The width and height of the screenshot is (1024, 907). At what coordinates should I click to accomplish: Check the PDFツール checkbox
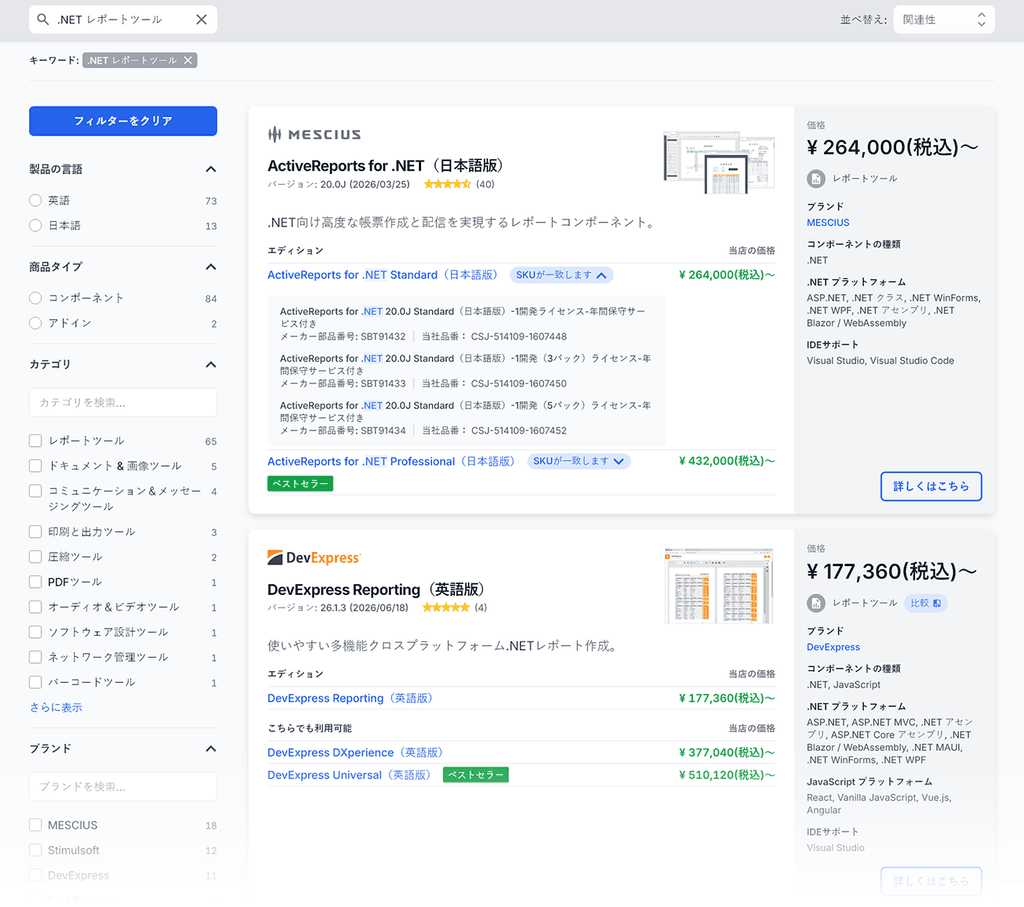click(35, 581)
